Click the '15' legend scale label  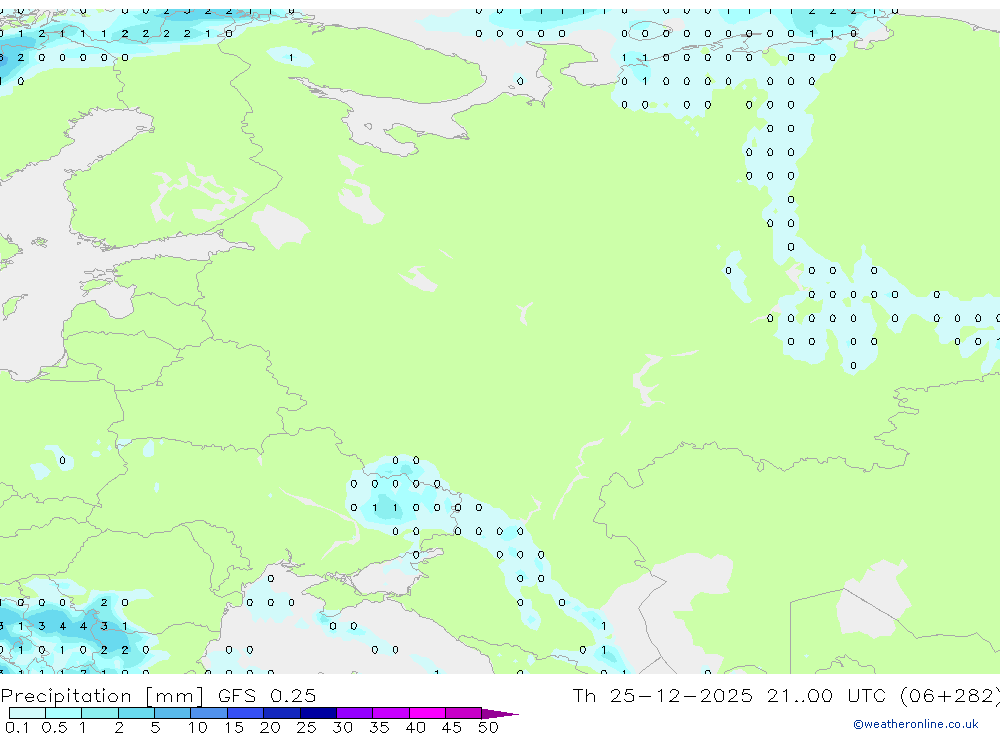pos(234,727)
